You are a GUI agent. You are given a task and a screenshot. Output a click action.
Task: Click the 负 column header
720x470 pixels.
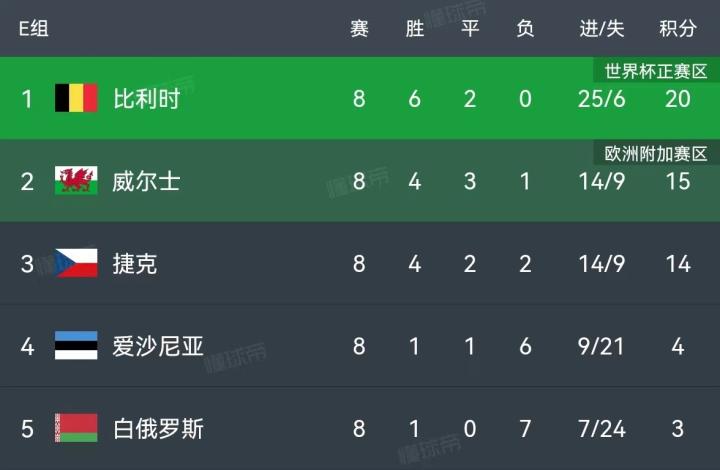click(x=525, y=28)
